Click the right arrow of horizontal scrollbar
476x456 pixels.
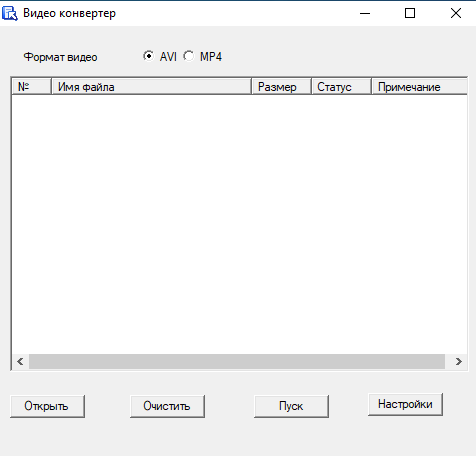coord(459,361)
